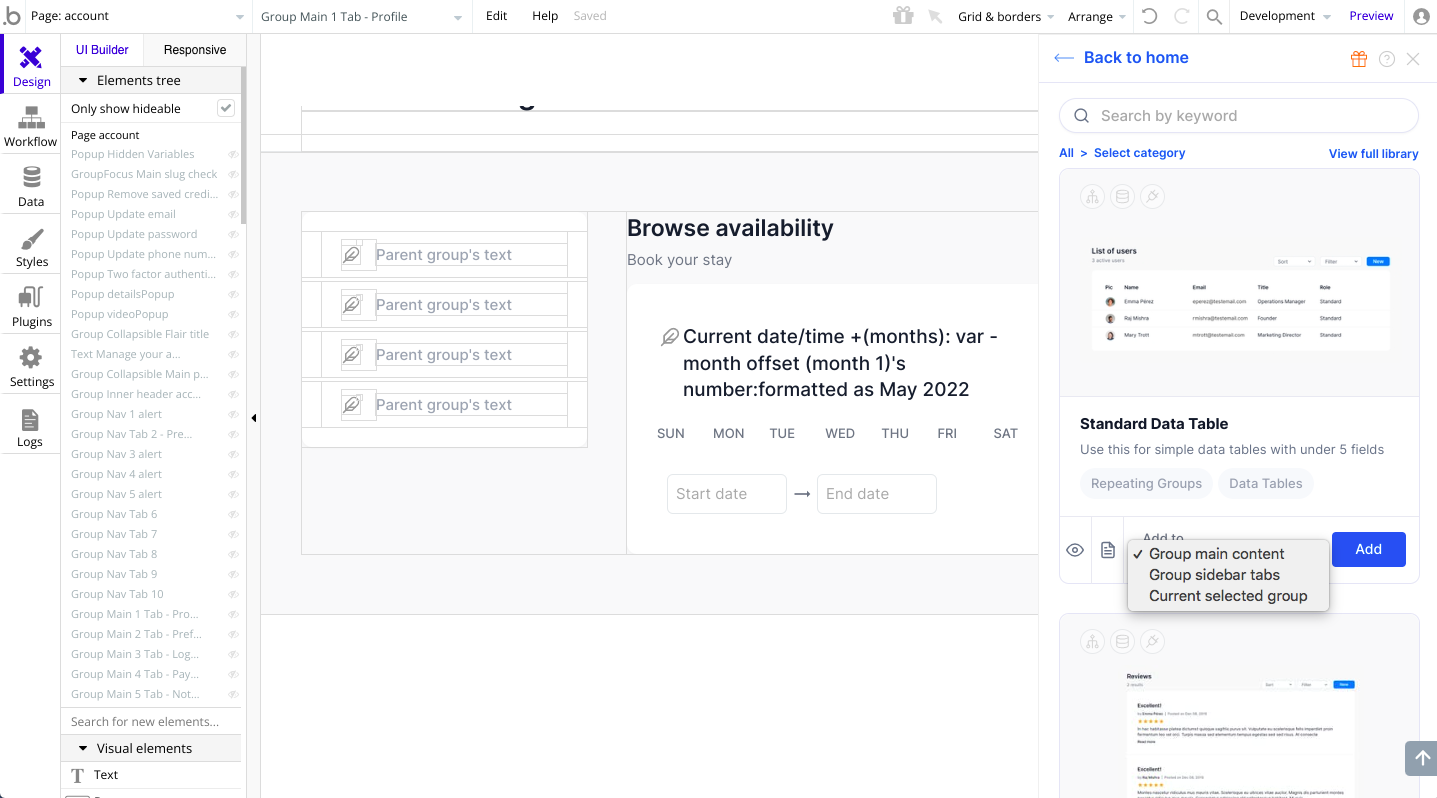
Task: Click the blue Add button
Action: click(1368, 549)
